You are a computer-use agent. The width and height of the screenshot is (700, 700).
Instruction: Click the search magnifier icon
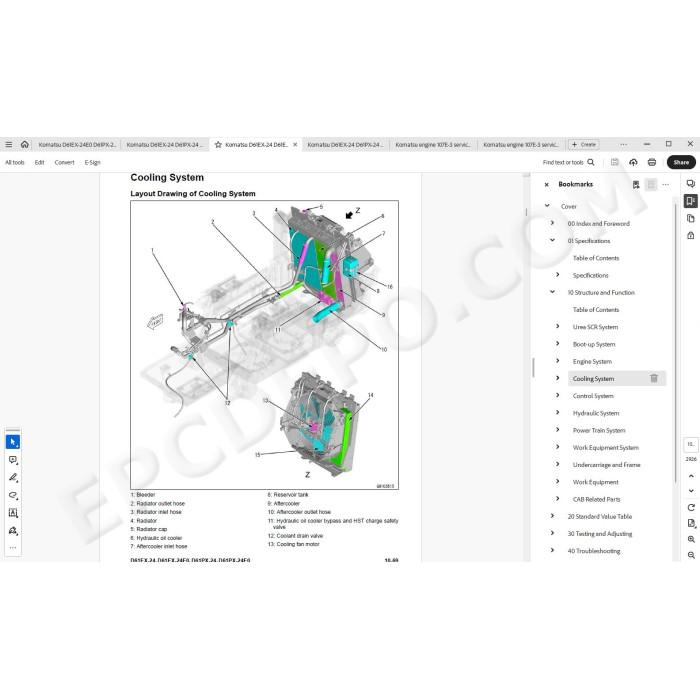591,162
